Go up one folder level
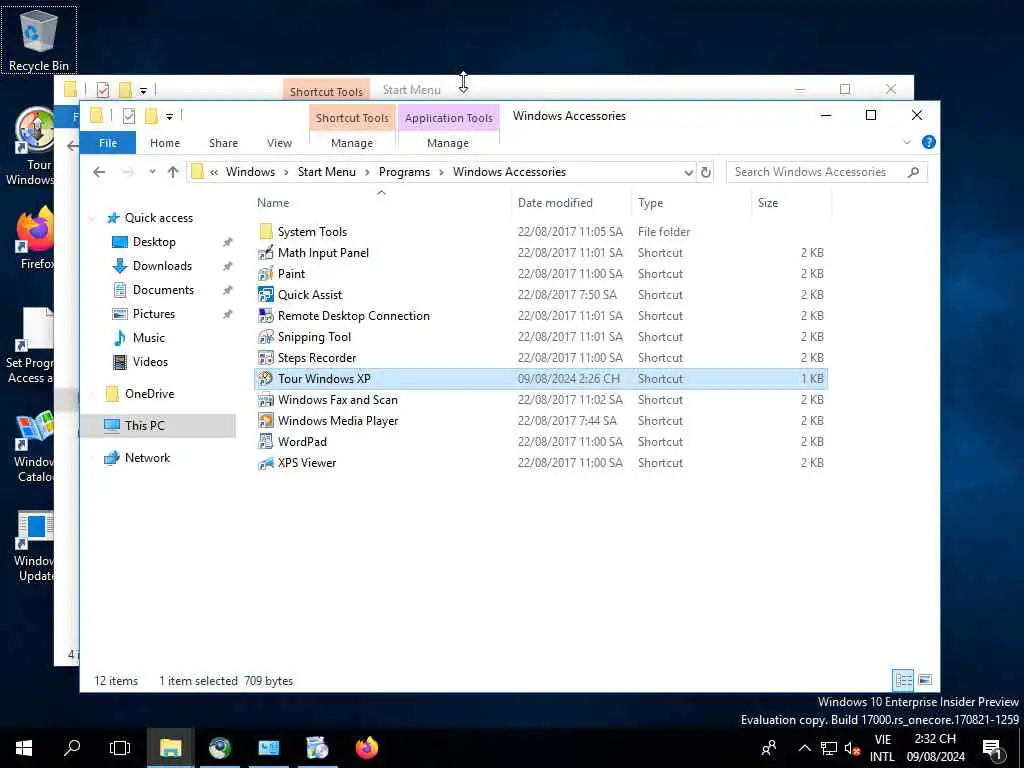The width and height of the screenshot is (1024, 768). (x=172, y=172)
